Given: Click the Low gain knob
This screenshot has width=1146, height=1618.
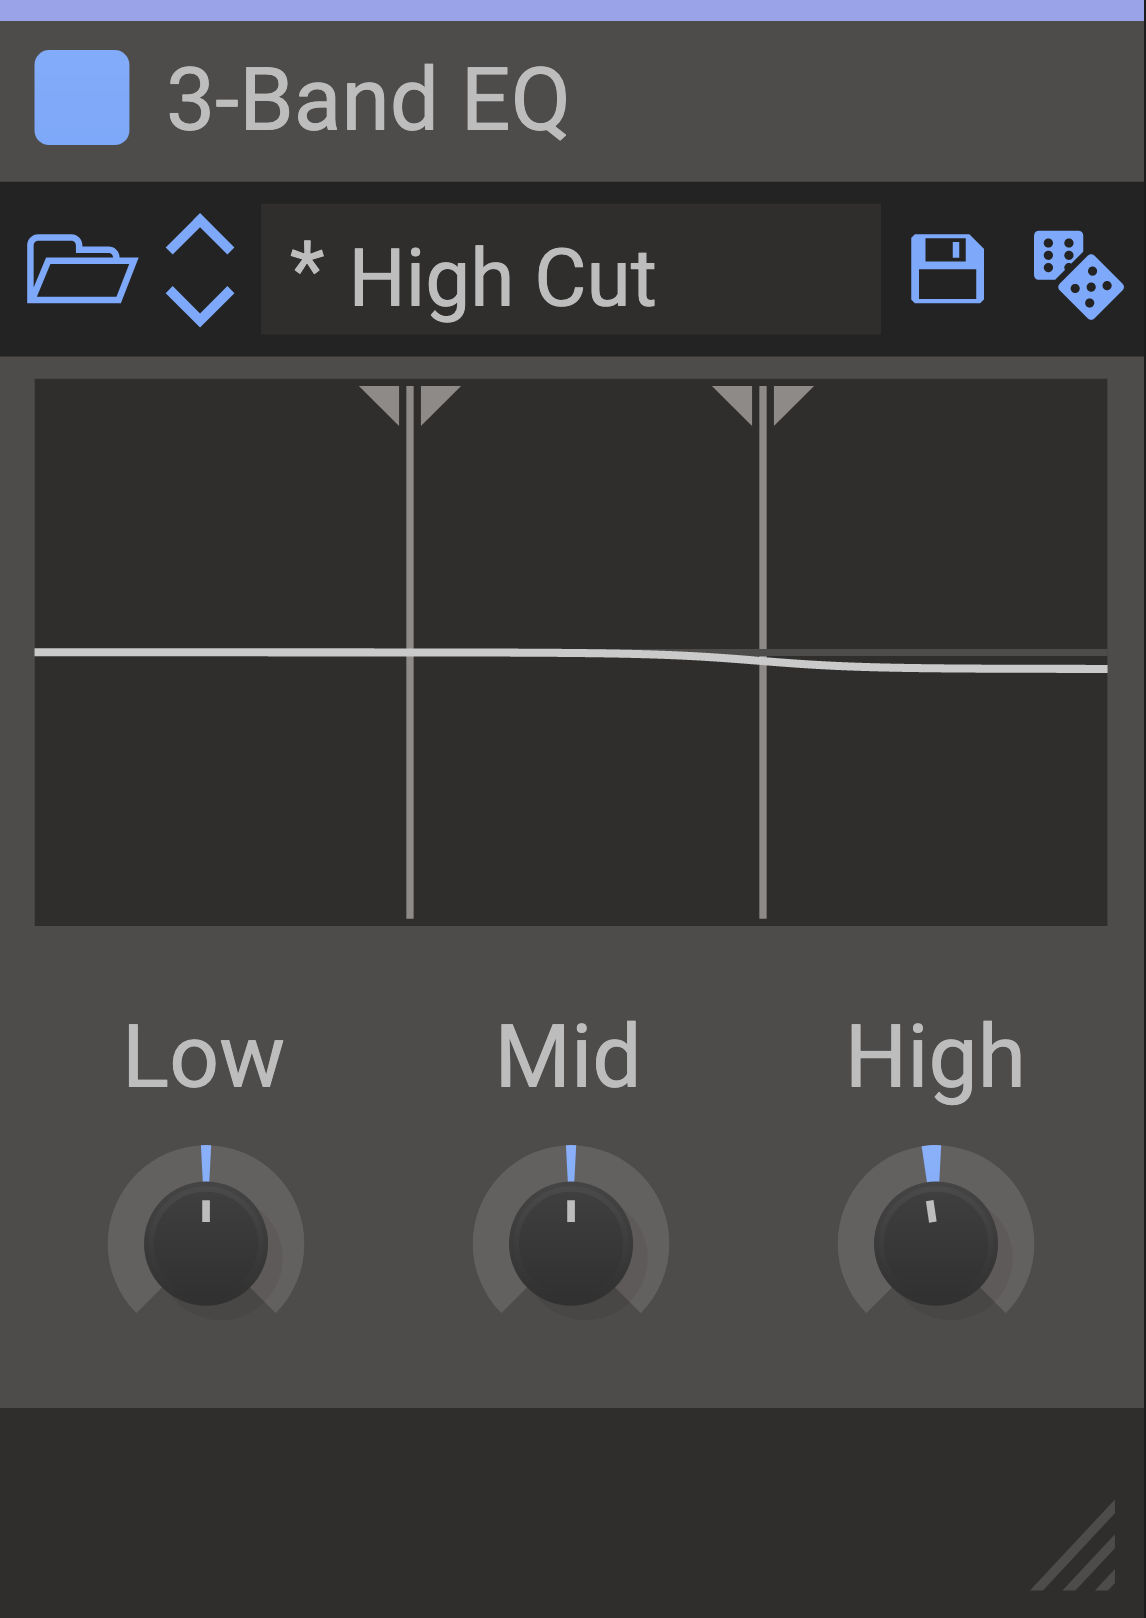Looking at the screenshot, I should (x=206, y=1243).
